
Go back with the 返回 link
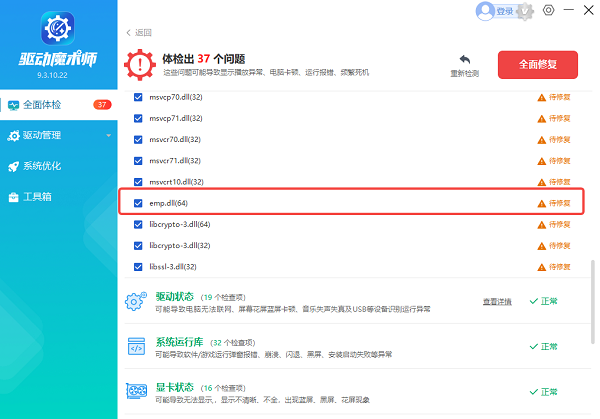(139, 33)
